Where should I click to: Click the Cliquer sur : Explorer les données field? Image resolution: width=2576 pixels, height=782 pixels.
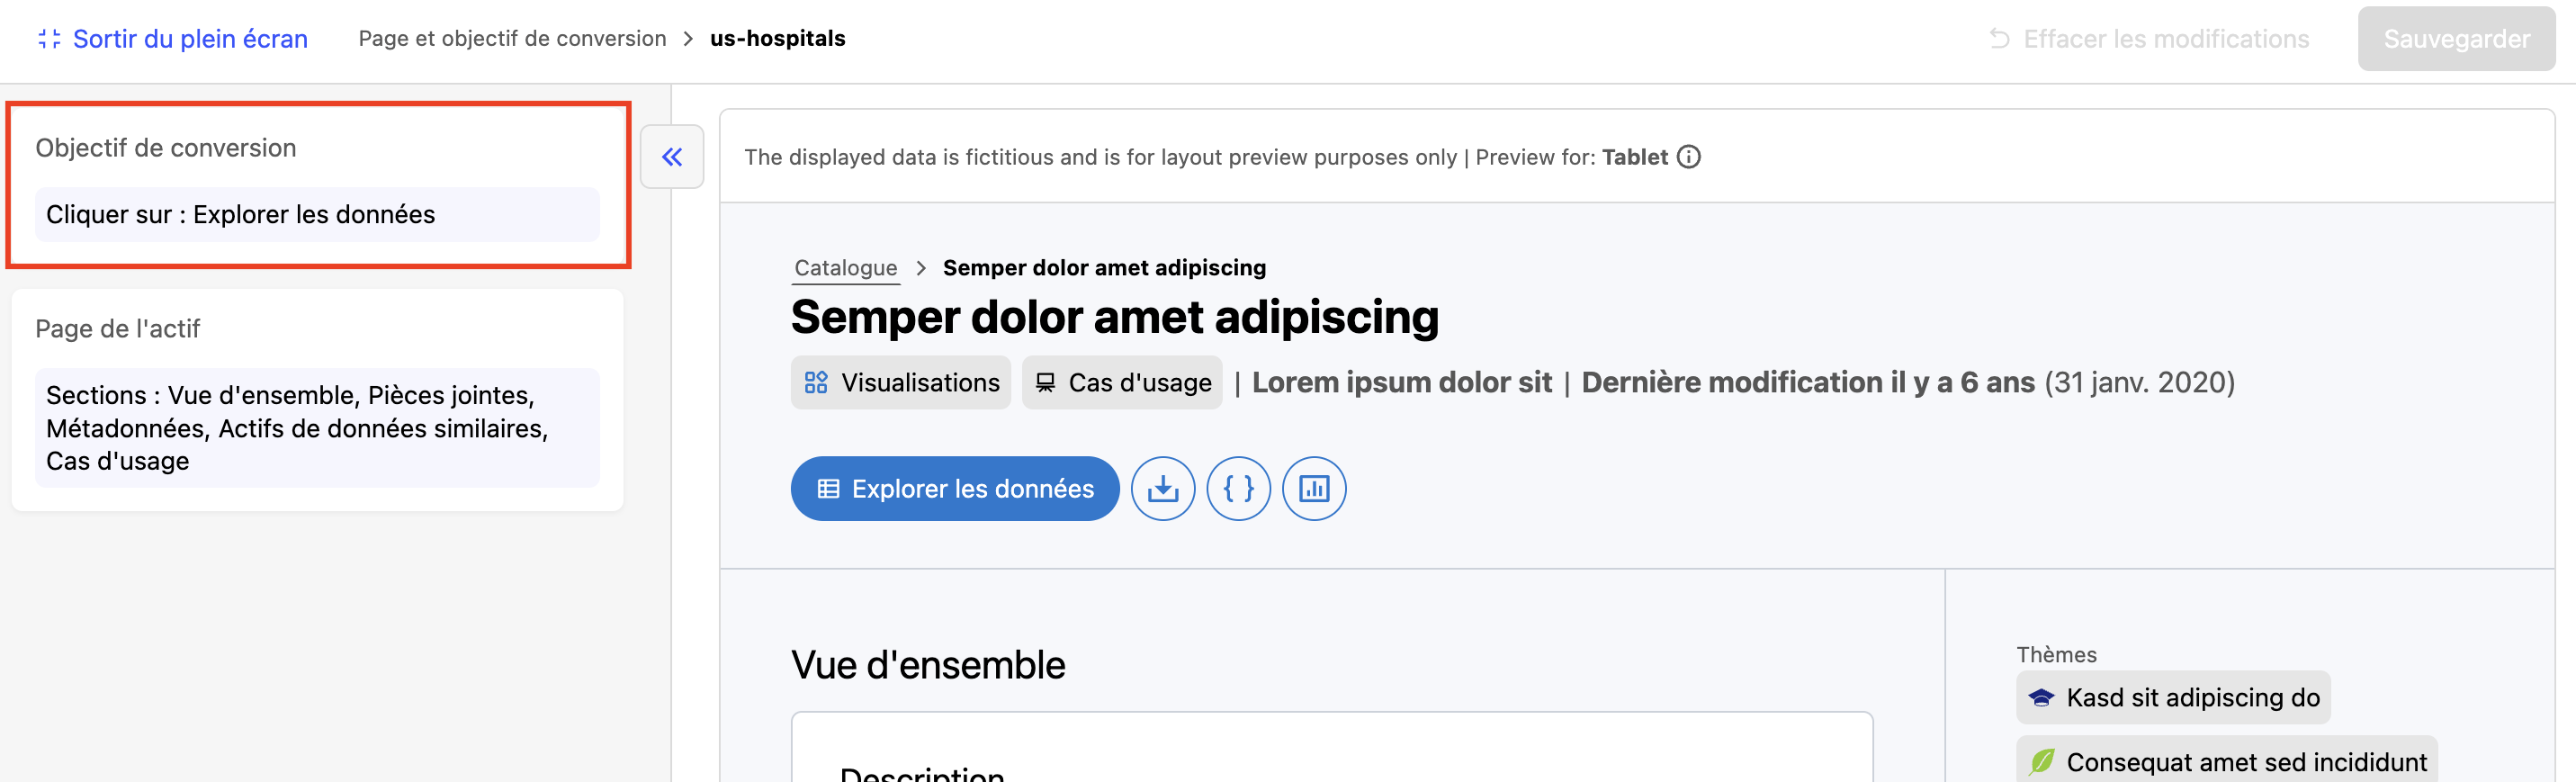317,215
